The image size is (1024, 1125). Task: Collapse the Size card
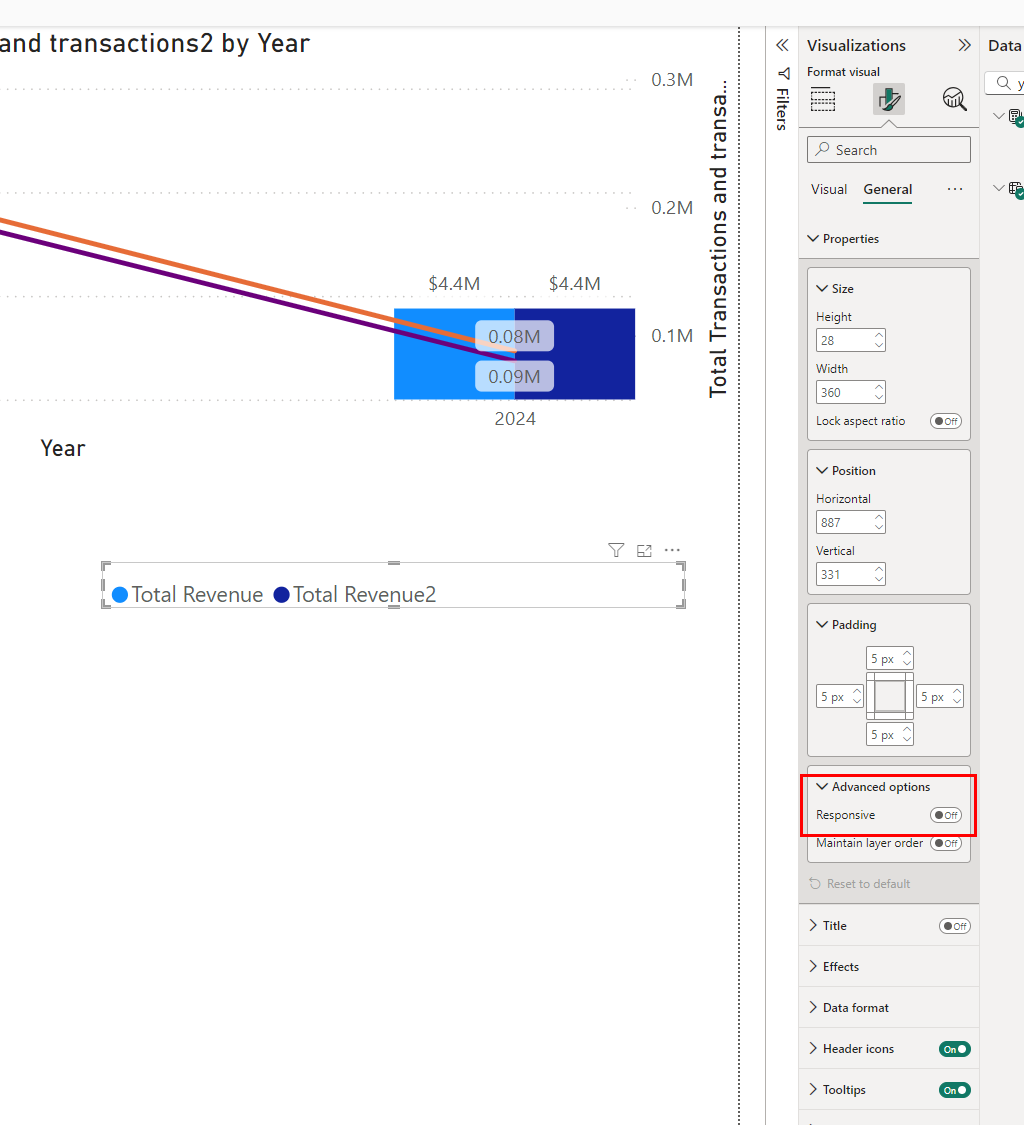pyautogui.click(x=822, y=288)
